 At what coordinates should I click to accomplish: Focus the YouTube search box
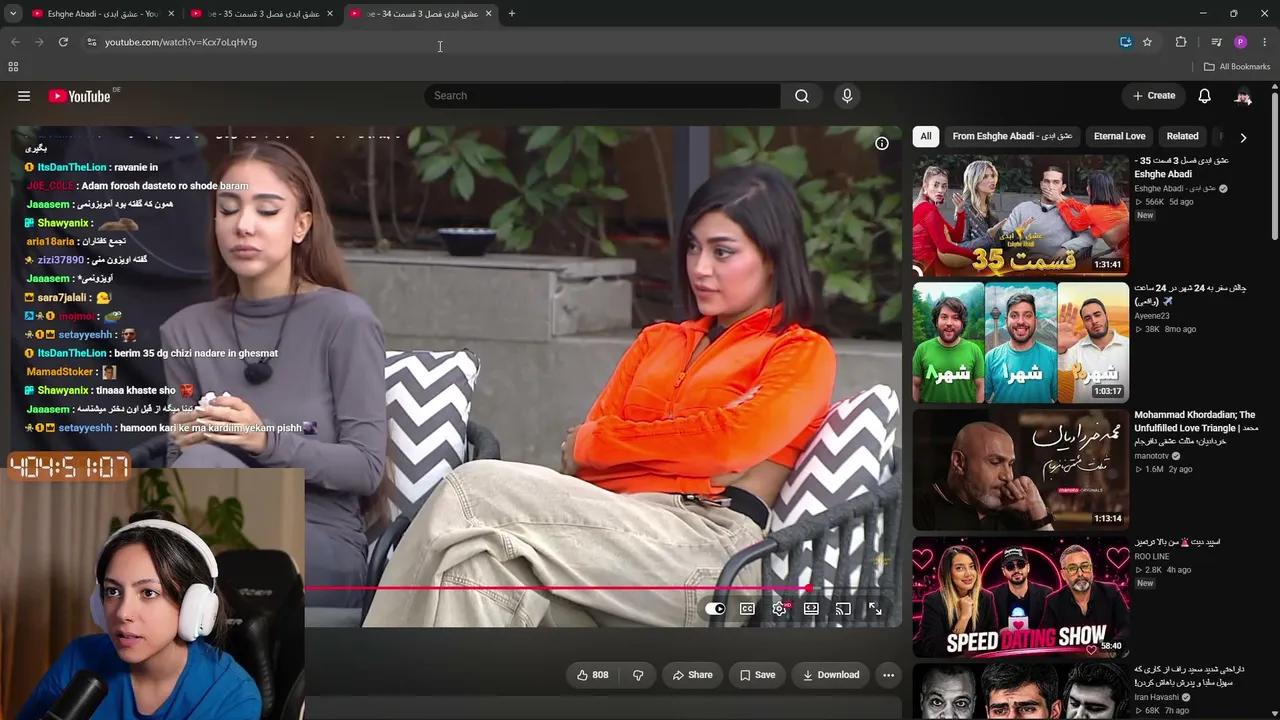tap(603, 96)
